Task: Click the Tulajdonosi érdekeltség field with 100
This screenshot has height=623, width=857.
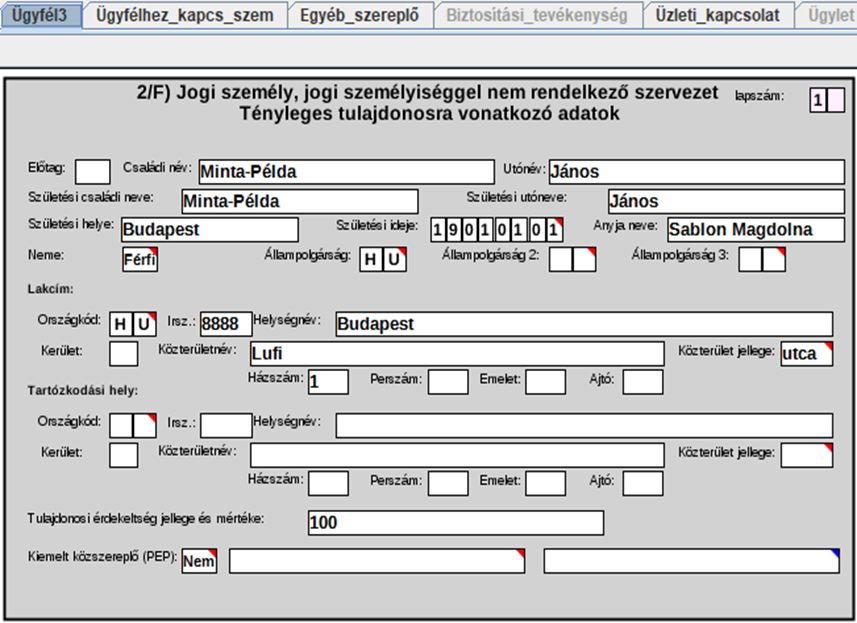Action: point(455,523)
